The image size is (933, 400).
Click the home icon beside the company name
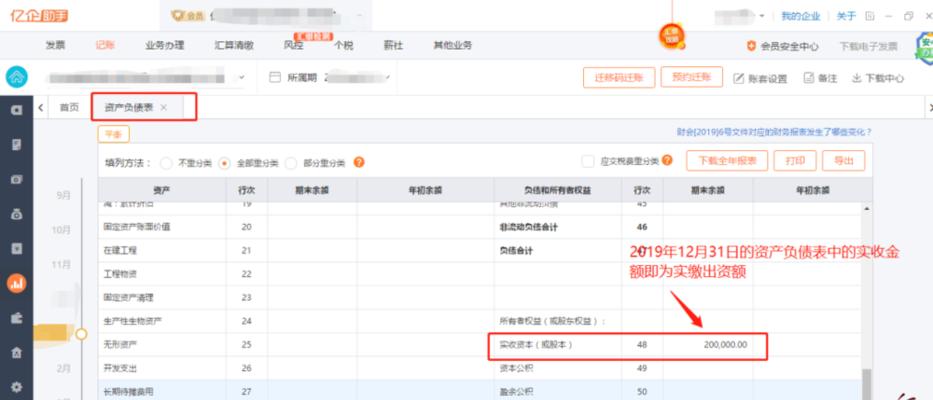point(17,77)
